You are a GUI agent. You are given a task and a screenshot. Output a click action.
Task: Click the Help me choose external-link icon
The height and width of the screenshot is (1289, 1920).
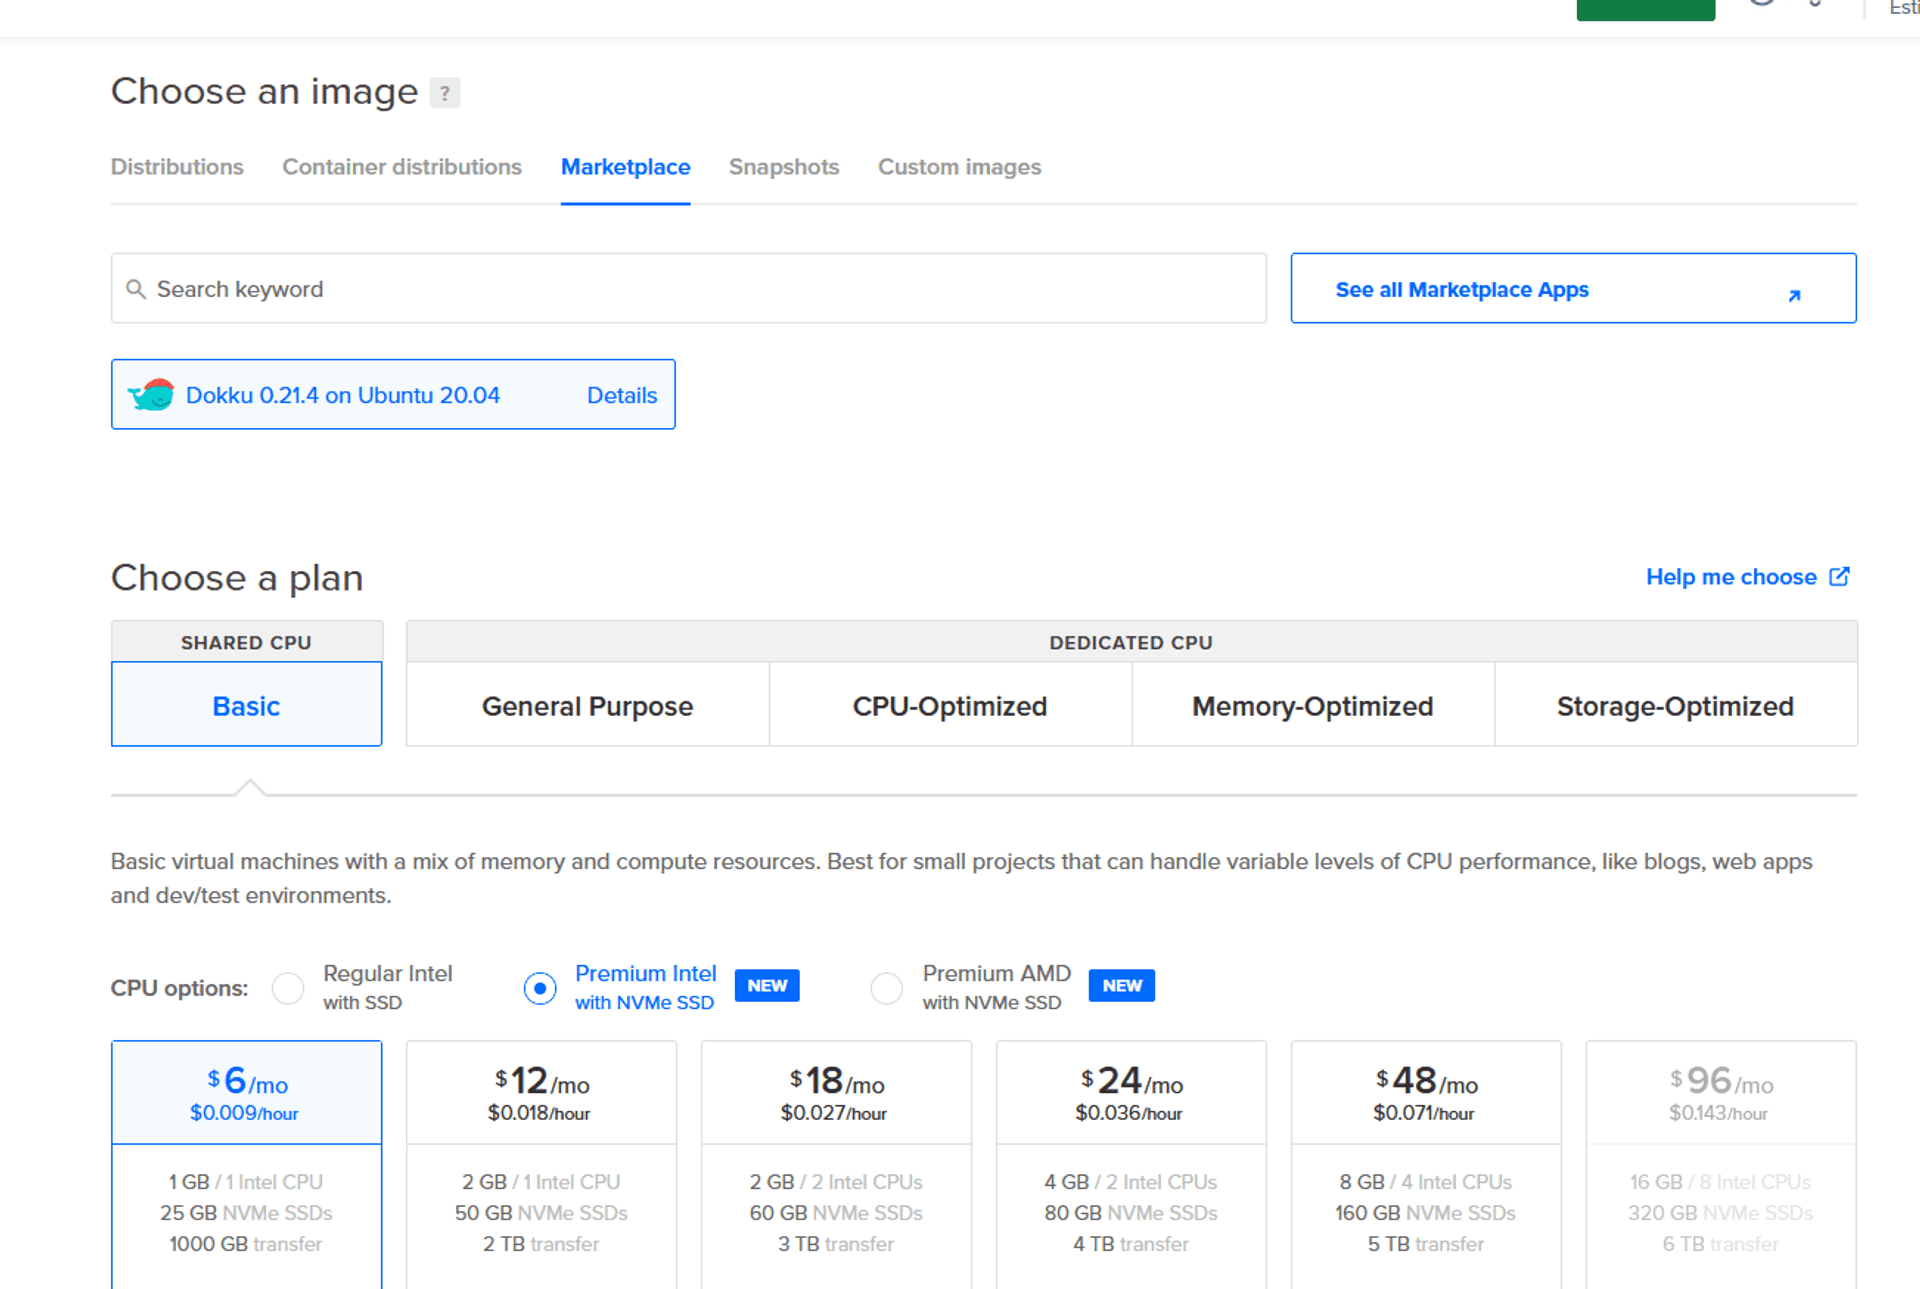click(x=1839, y=577)
